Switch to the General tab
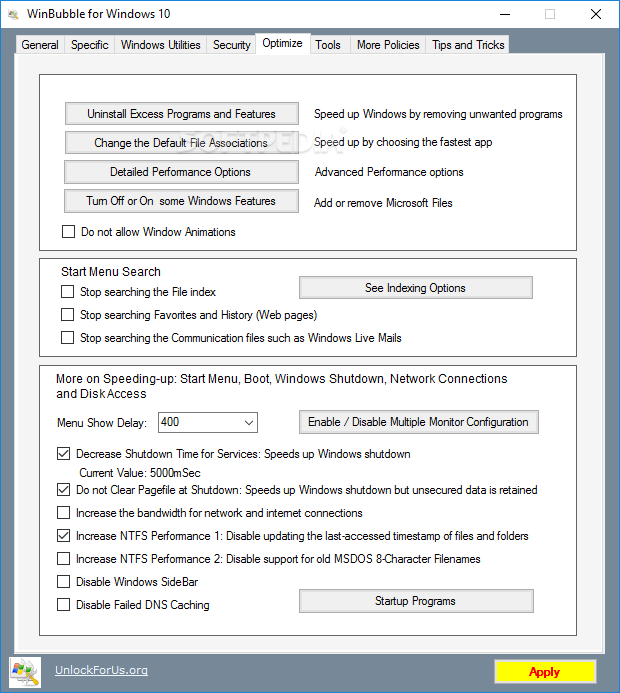Image resolution: width=620 pixels, height=693 pixels. [x=40, y=45]
